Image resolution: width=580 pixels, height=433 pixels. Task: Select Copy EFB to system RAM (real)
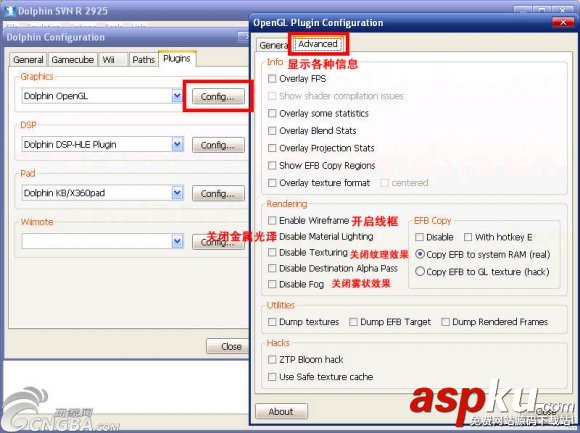point(420,254)
